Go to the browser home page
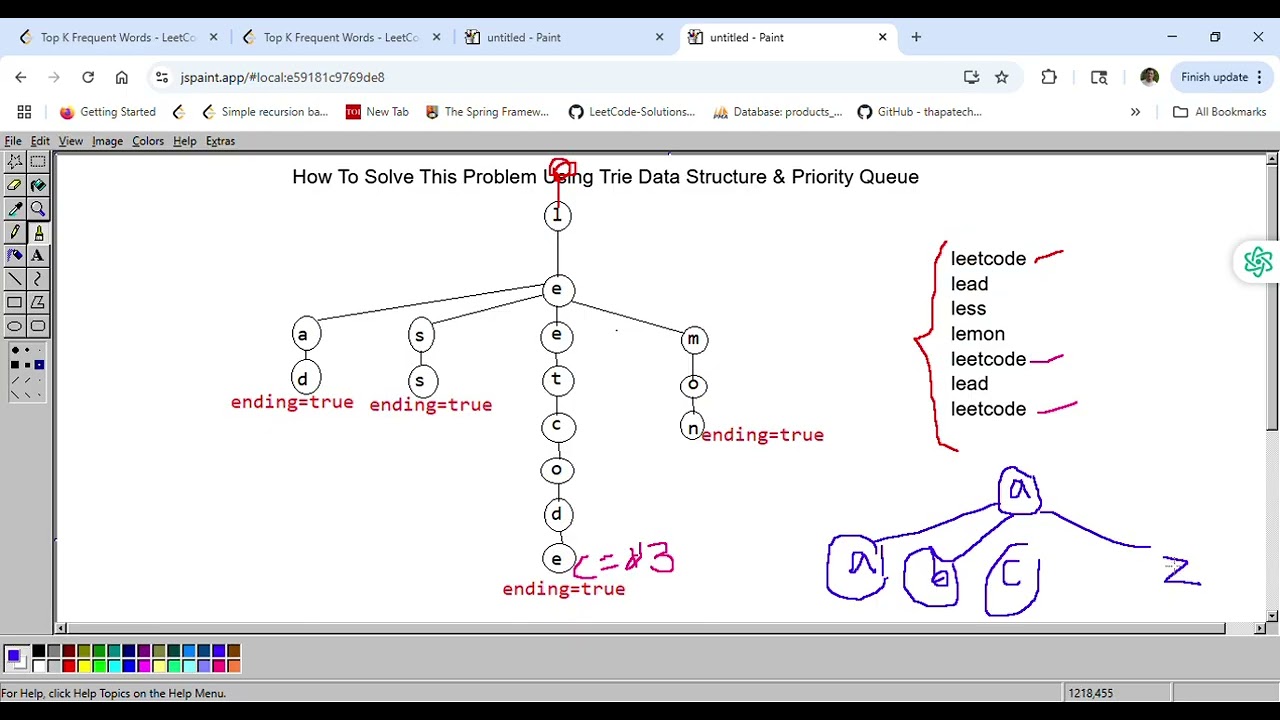The width and height of the screenshot is (1280, 720). 121,77
